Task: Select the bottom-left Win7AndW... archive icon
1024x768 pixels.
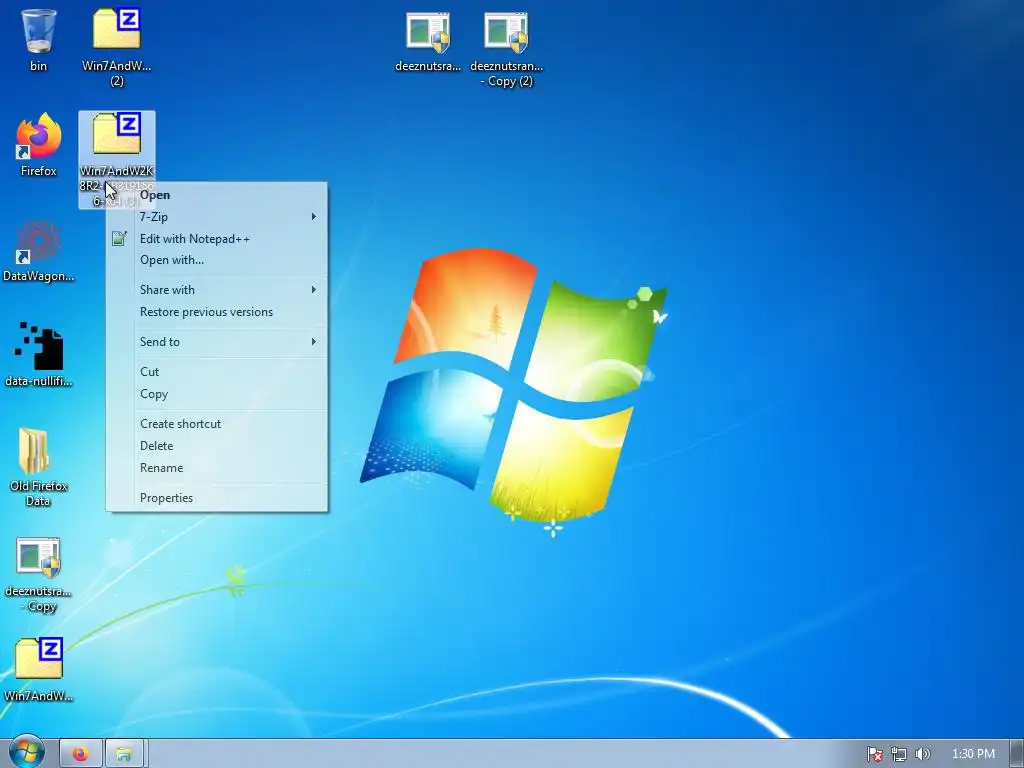Action: point(39,669)
